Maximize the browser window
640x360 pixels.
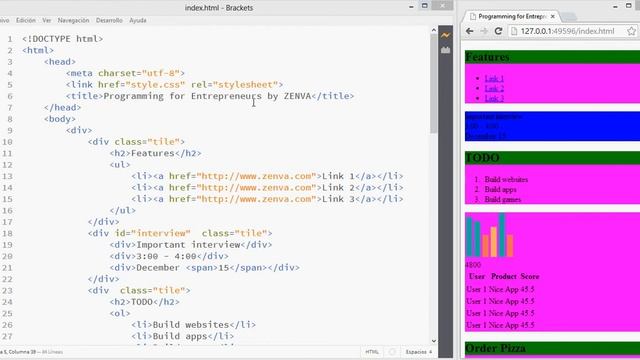tap(629, 6)
